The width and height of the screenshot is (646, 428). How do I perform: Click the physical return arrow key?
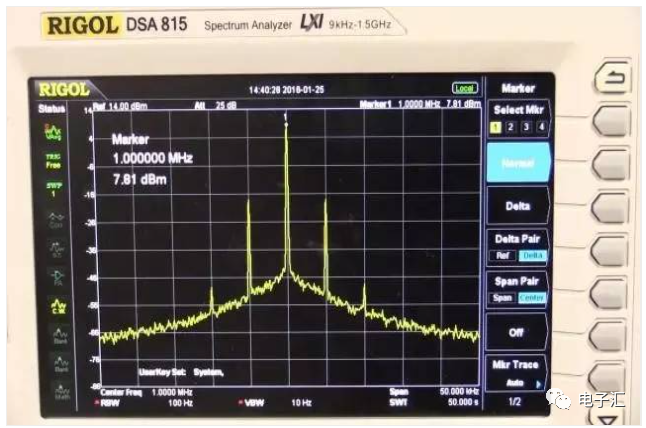tap(613, 78)
